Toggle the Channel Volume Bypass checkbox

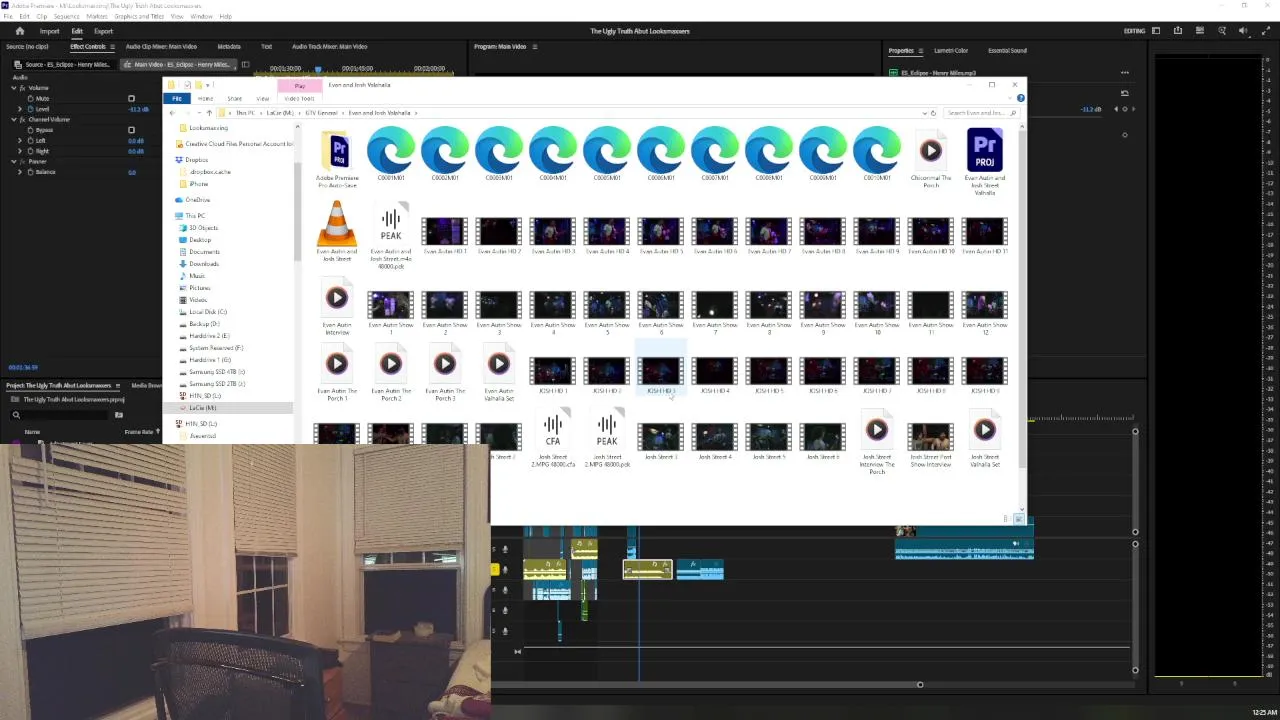131,130
